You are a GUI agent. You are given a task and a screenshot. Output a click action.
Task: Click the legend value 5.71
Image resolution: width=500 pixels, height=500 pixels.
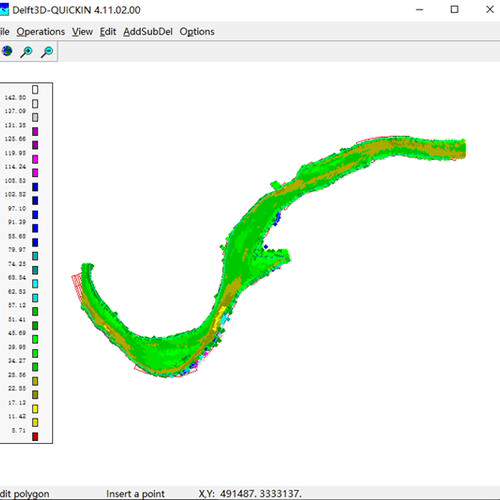click(19, 430)
